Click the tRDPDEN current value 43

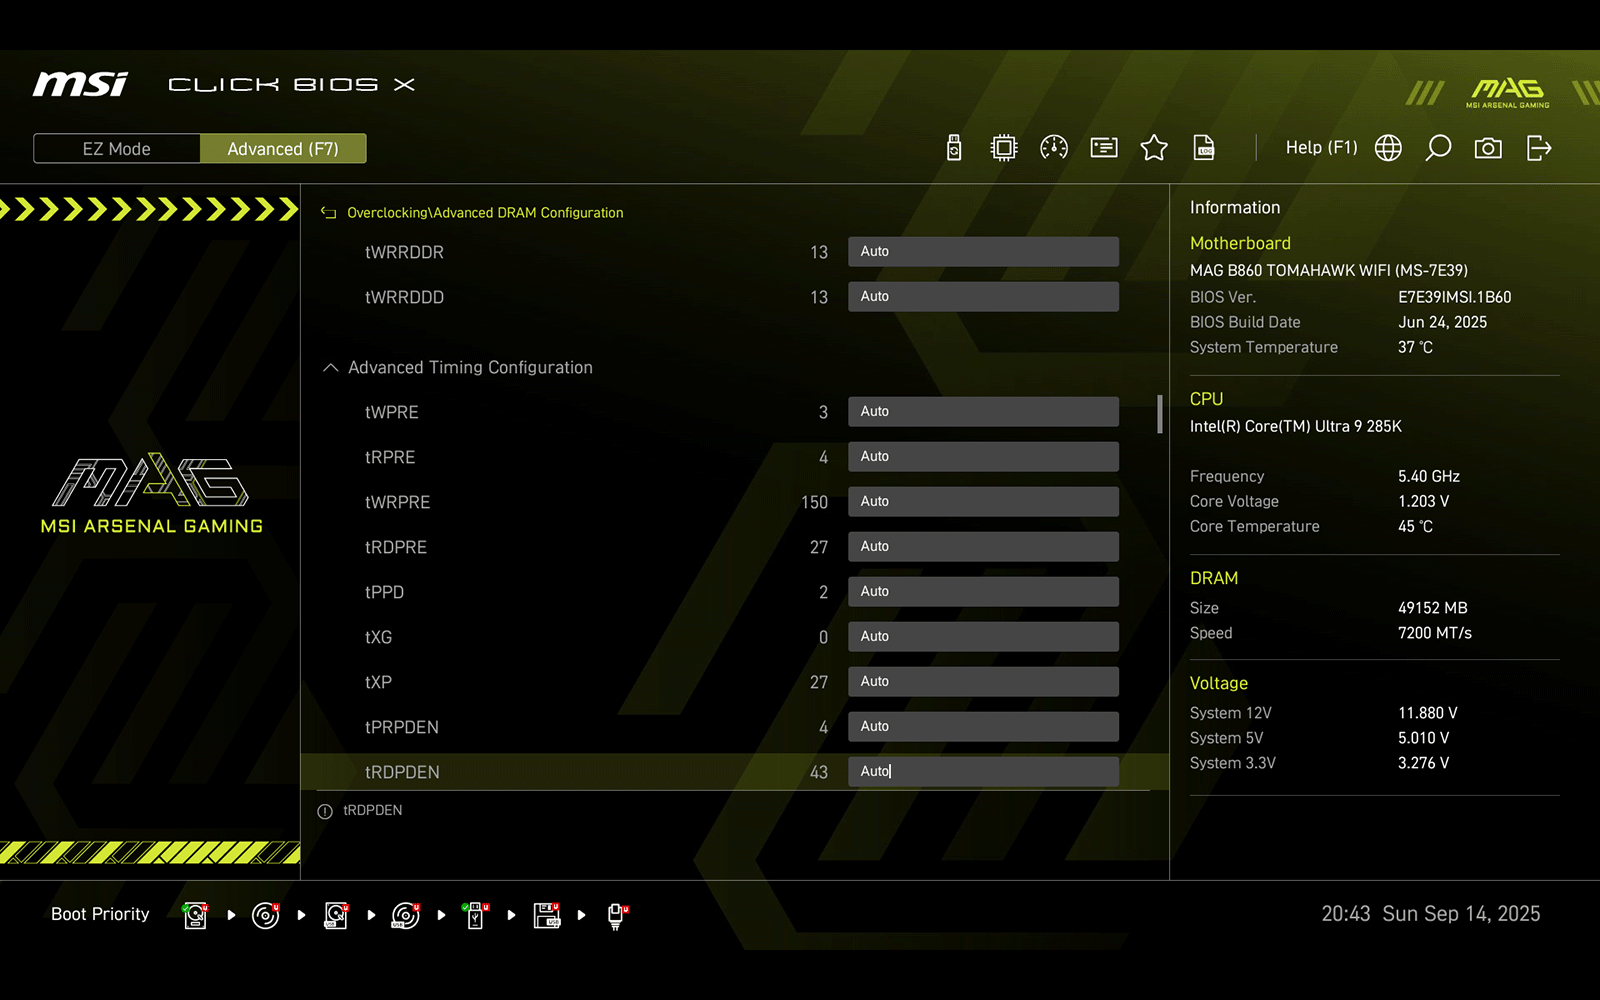click(819, 773)
